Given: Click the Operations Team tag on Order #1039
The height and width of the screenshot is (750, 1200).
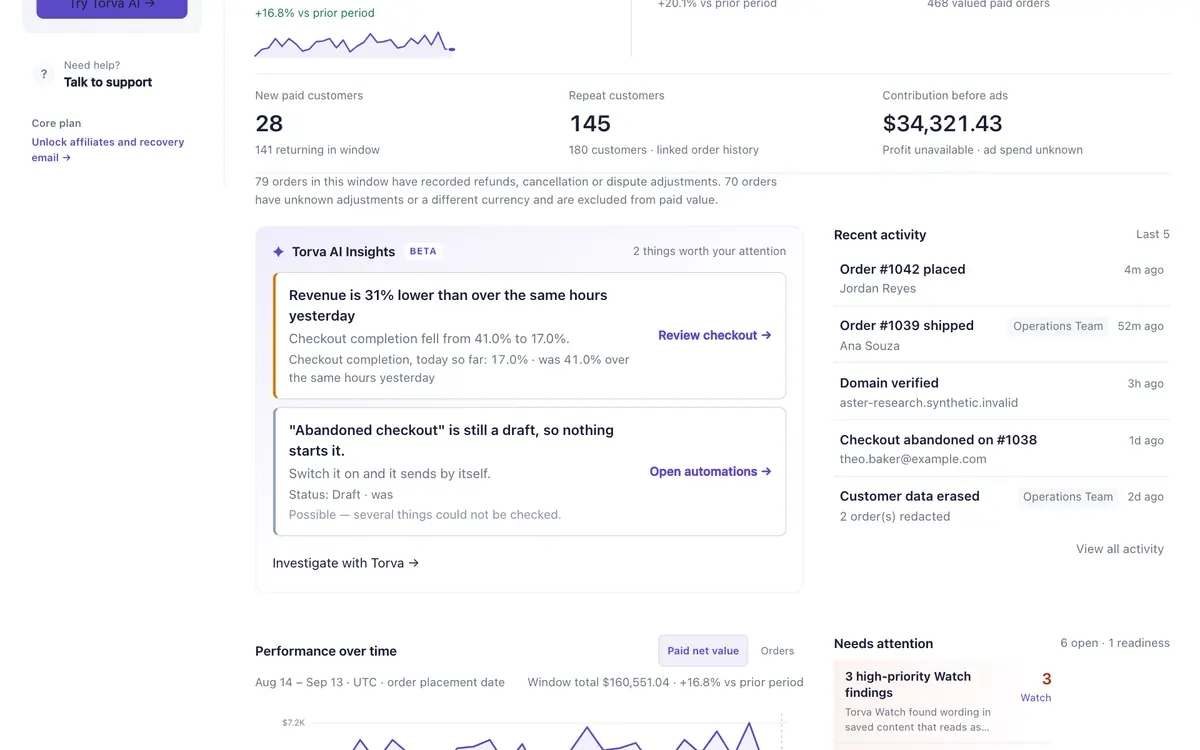Looking at the screenshot, I should (x=1058, y=326).
